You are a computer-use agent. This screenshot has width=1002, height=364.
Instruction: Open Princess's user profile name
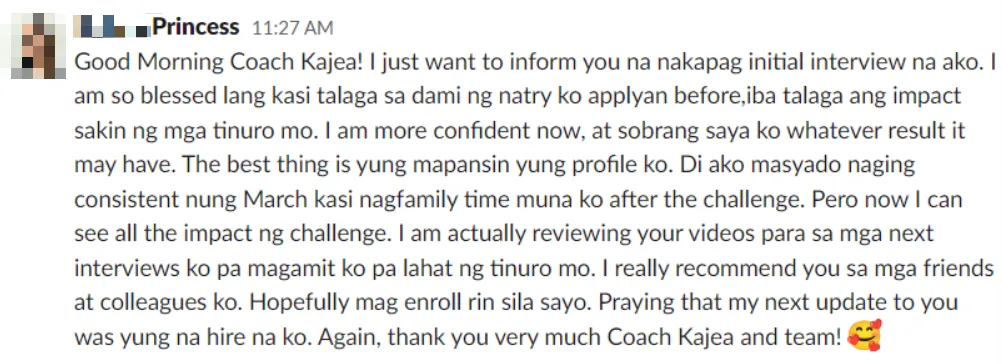pyautogui.click(x=196, y=27)
